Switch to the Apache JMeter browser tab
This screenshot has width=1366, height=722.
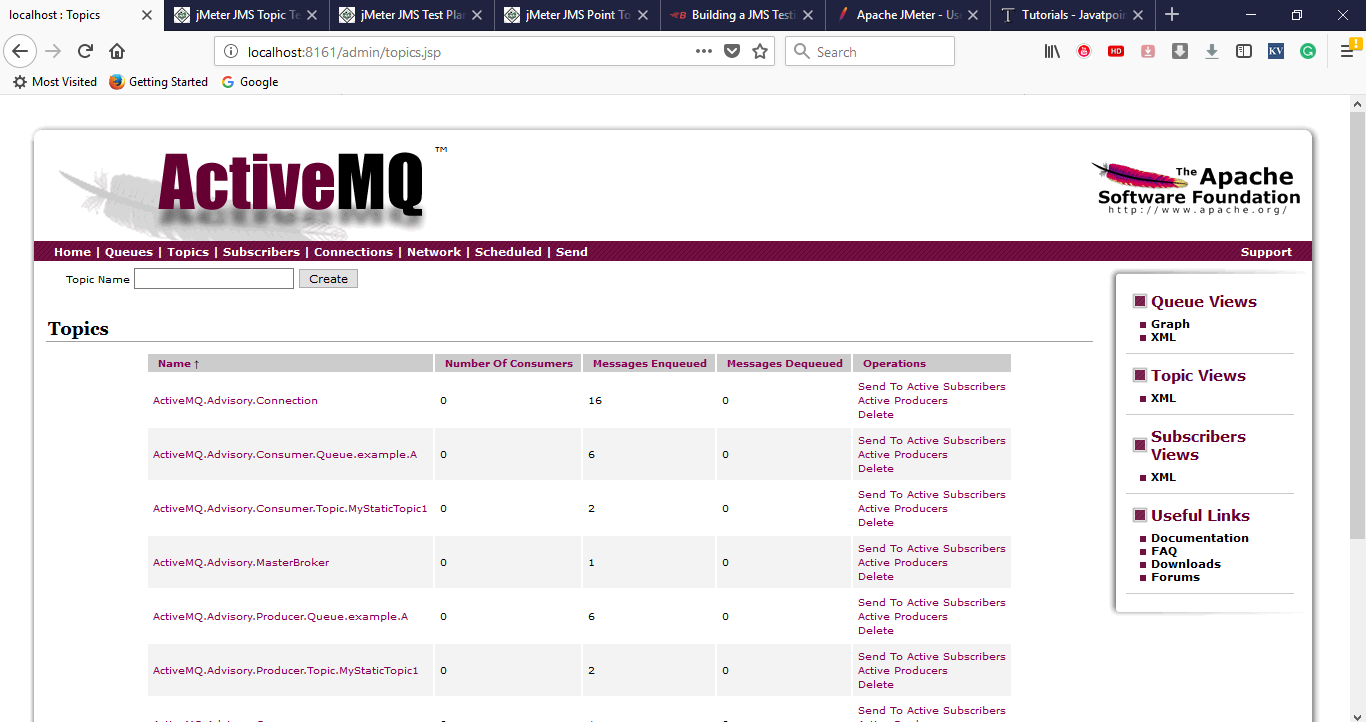[907, 15]
